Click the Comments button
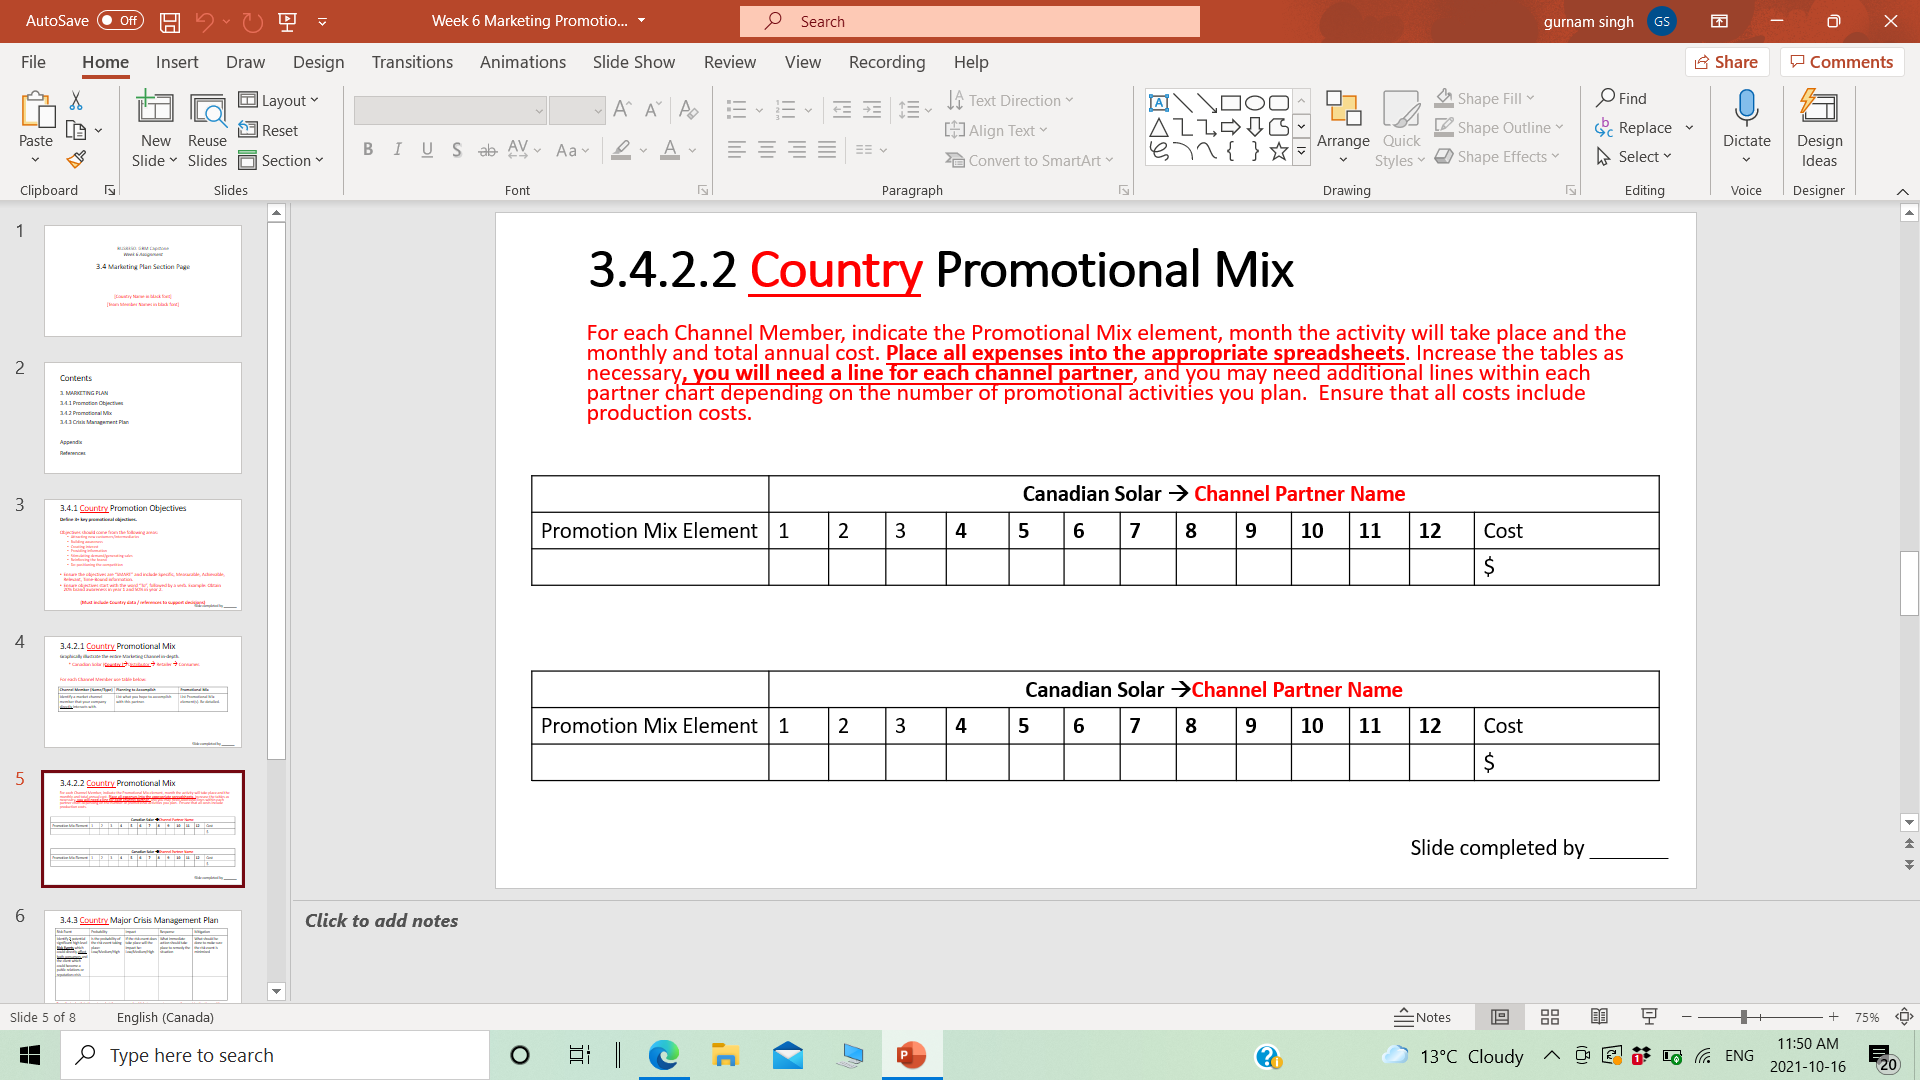1920x1080 pixels. point(1842,62)
